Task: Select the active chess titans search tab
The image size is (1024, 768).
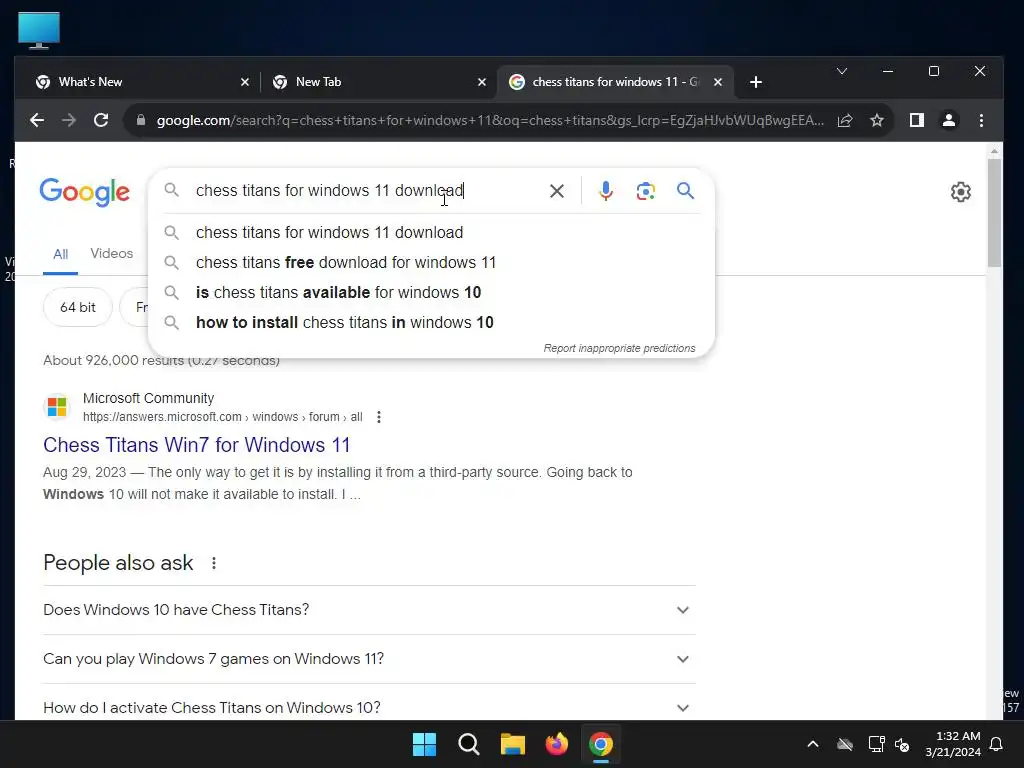Action: [615, 82]
